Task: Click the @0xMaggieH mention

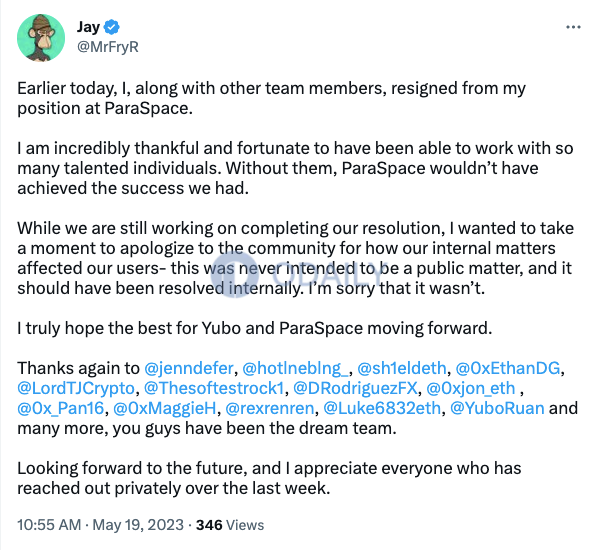Action: click(165, 408)
